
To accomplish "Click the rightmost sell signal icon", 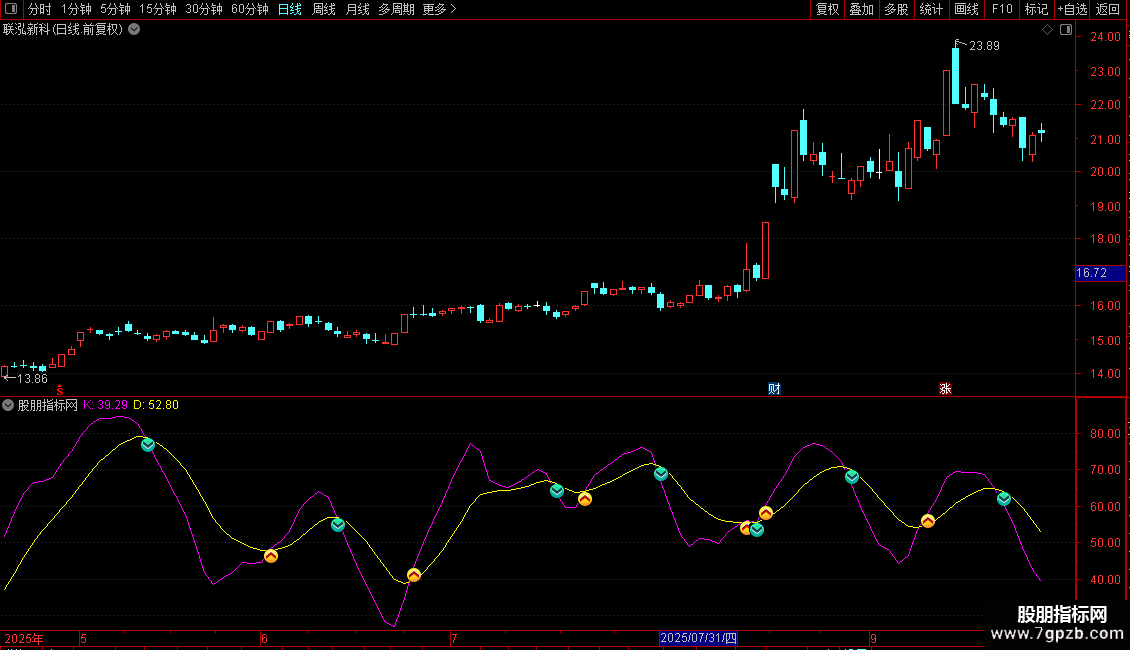I will [x=1004, y=498].
